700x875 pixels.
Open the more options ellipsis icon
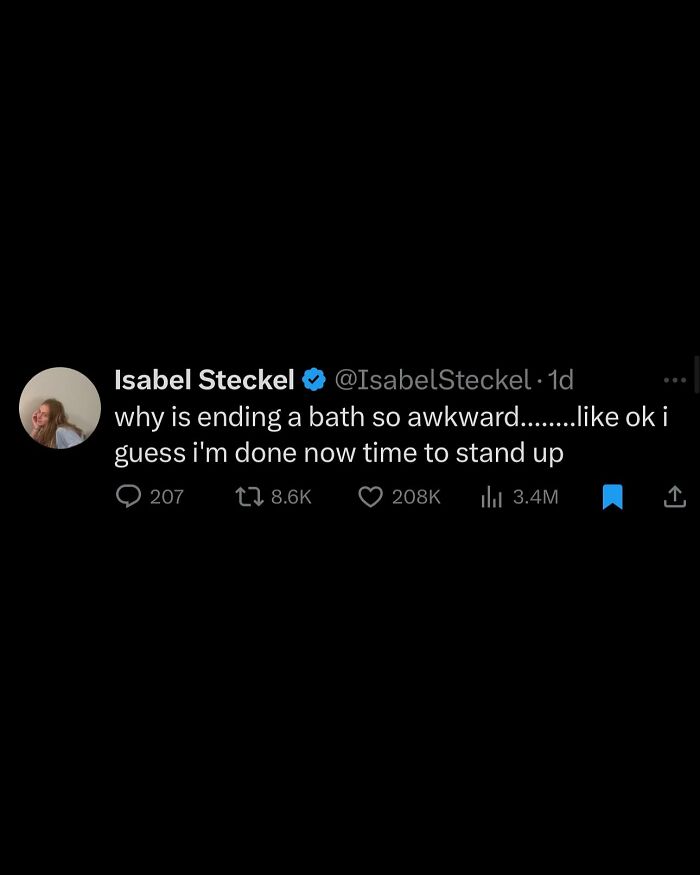coord(676,378)
